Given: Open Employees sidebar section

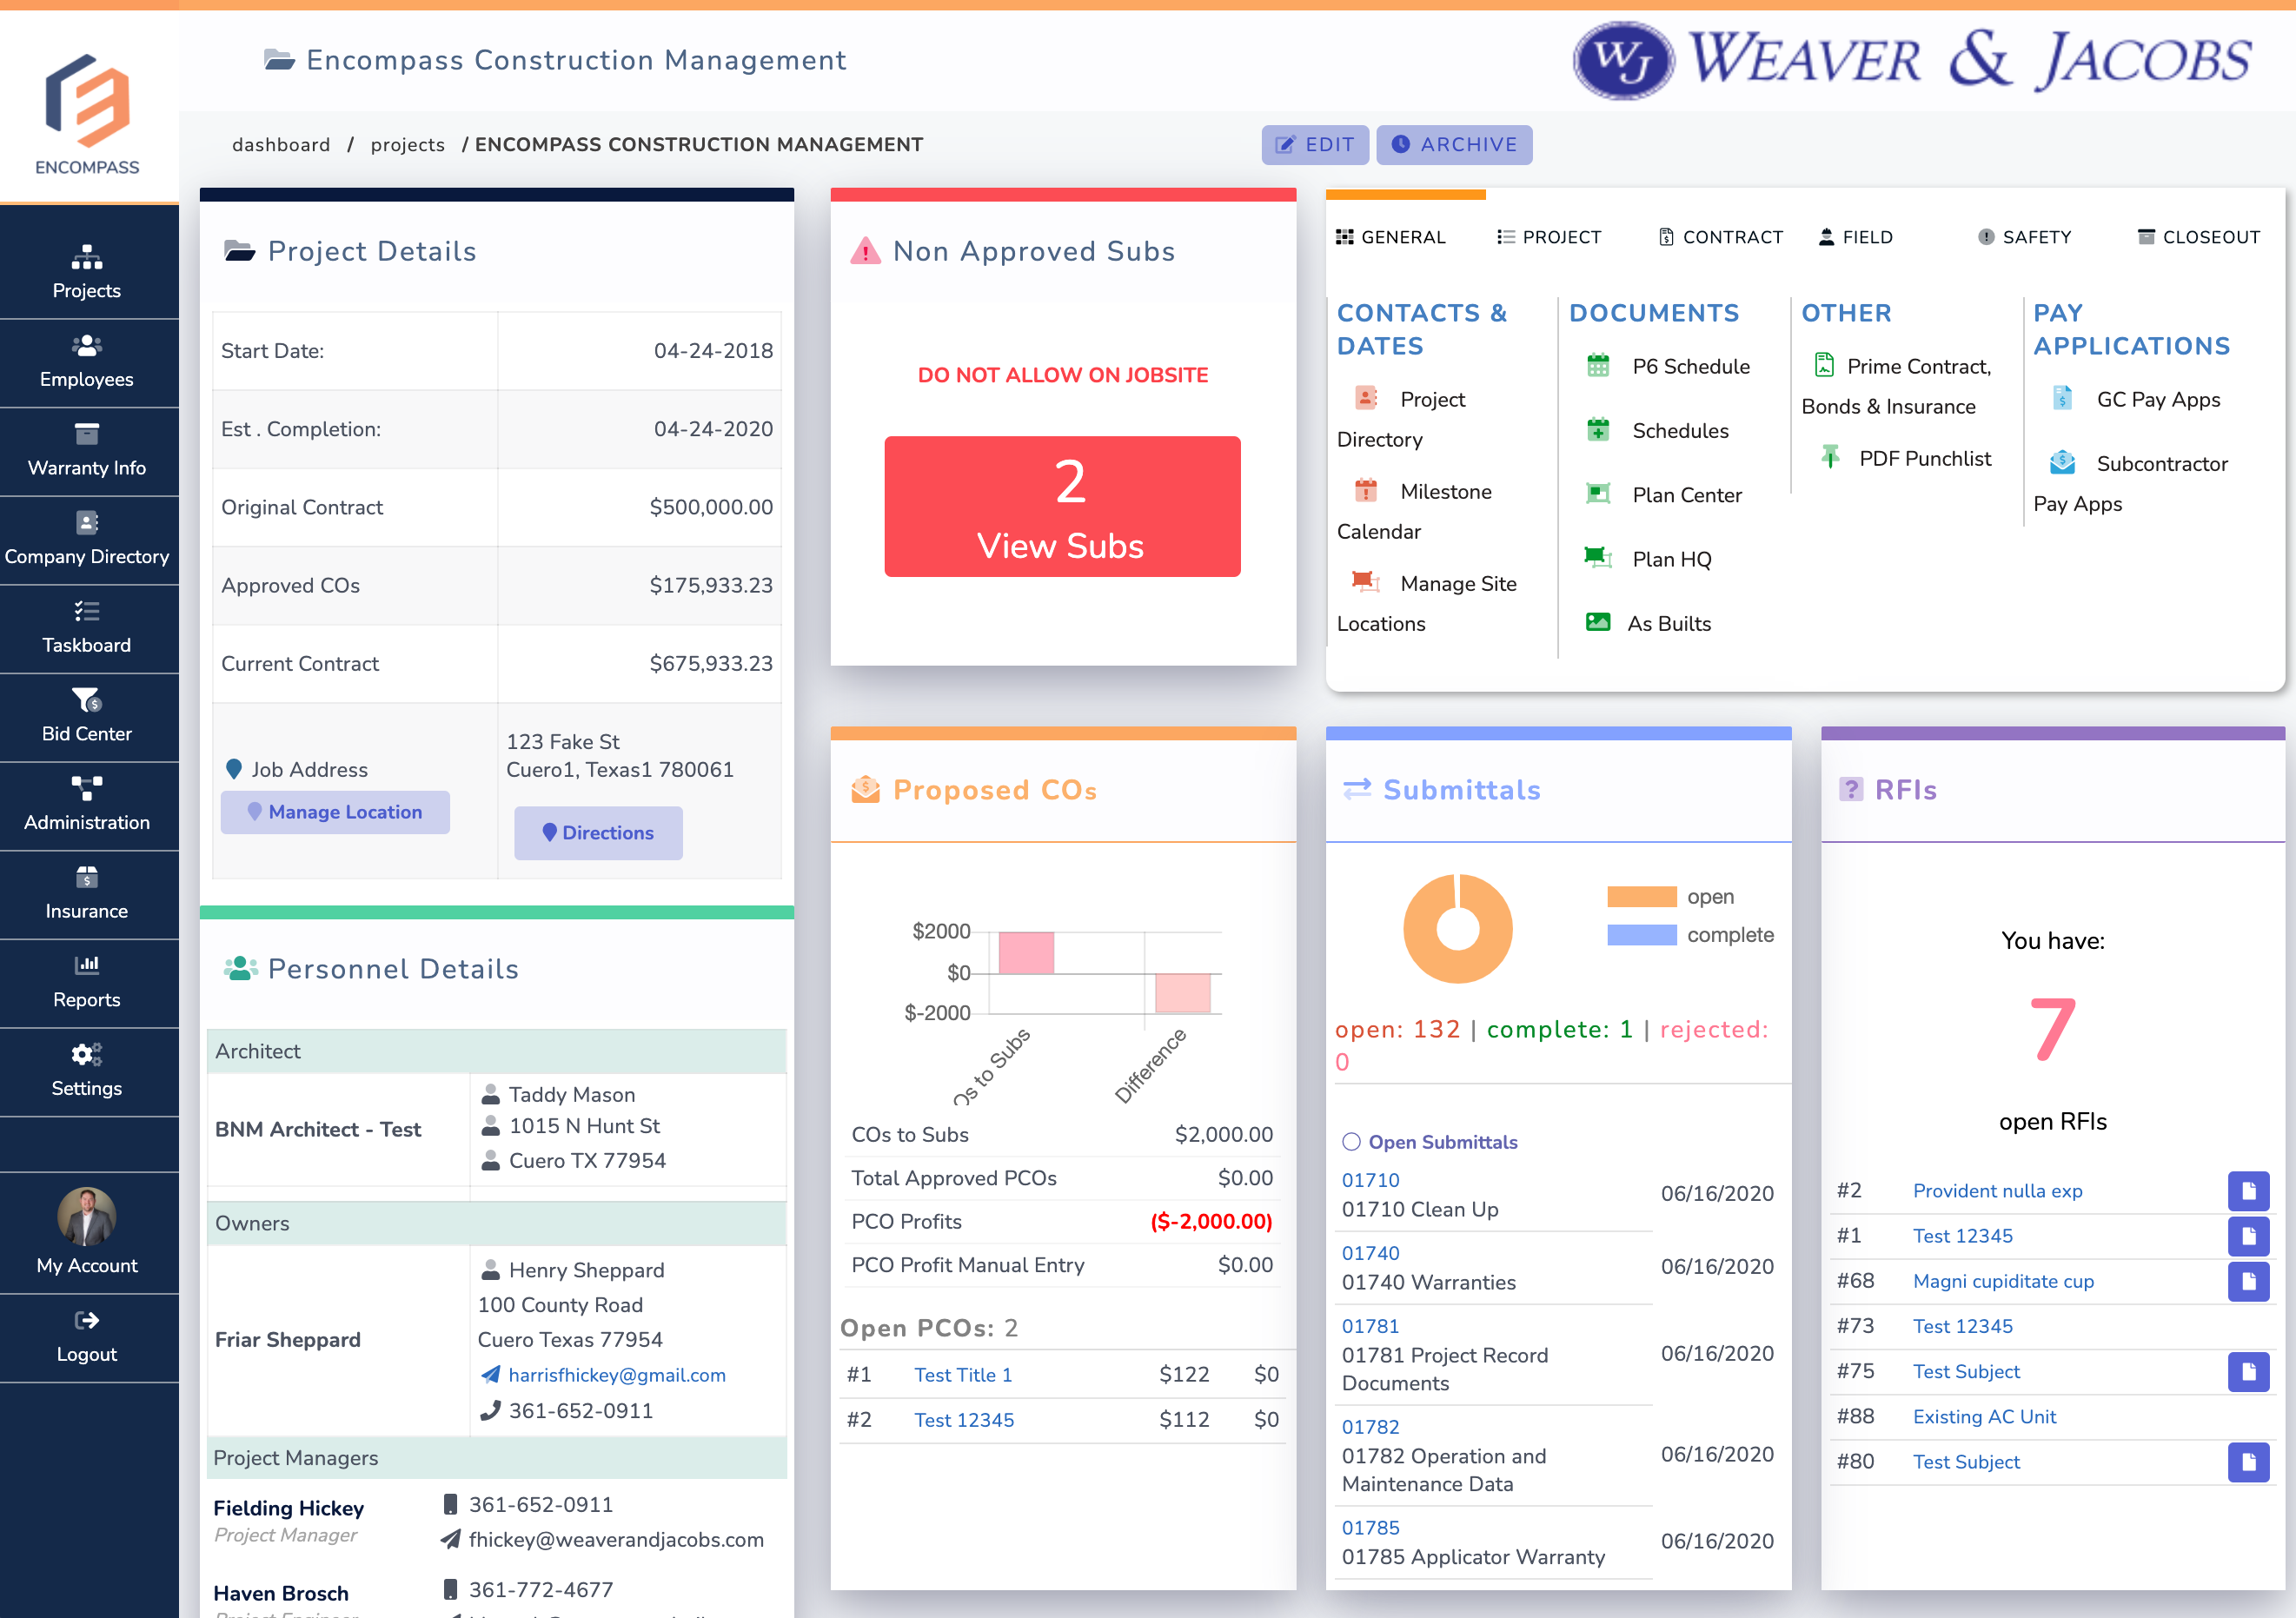Looking at the screenshot, I should (x=87, y=362).
